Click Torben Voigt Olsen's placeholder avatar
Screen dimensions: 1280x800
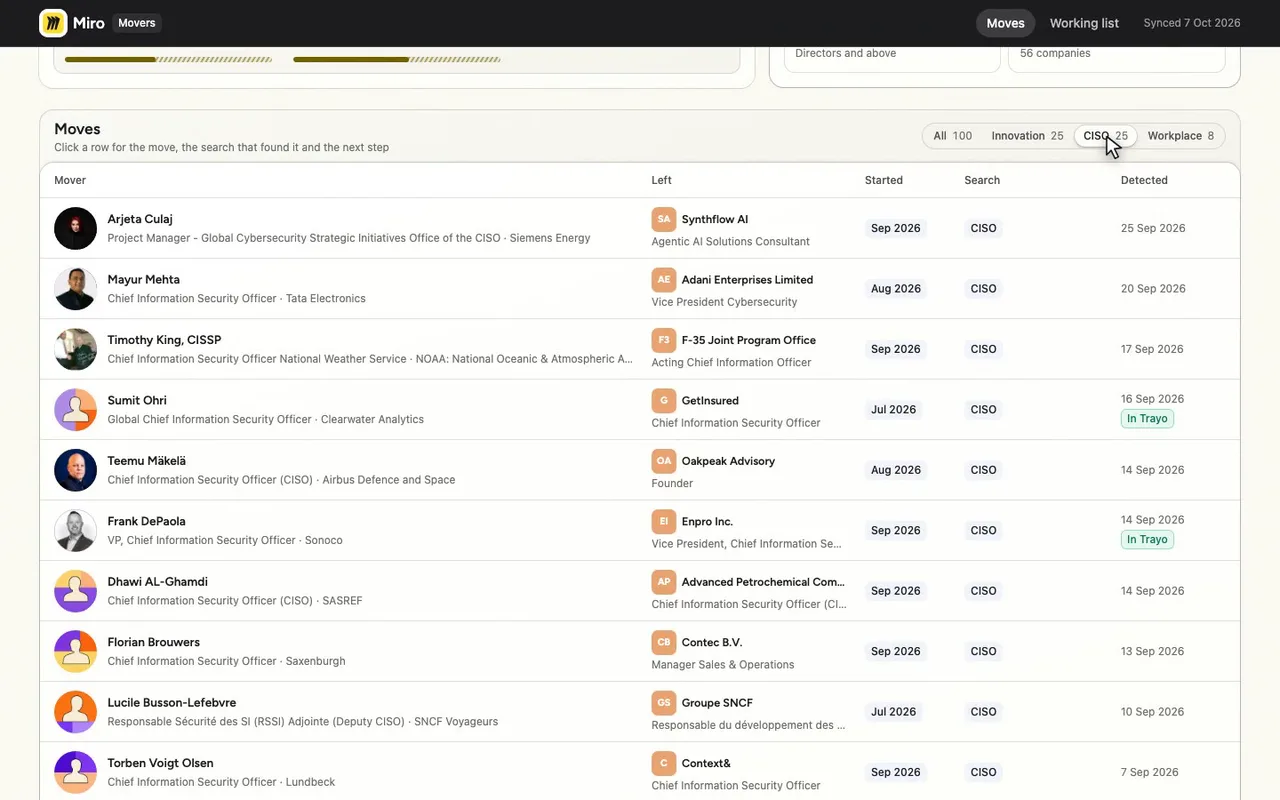pyautogui.click(x=75, y=773)
